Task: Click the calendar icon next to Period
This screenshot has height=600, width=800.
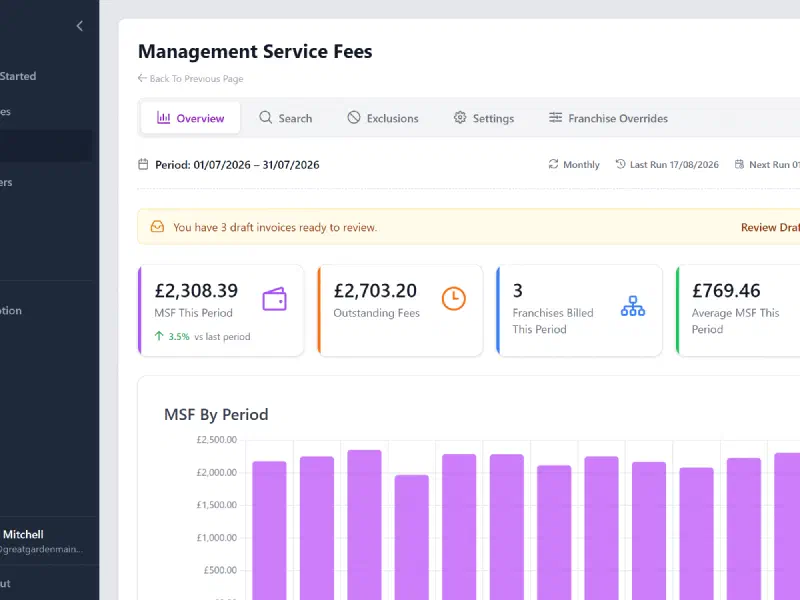Action: tap(143, 164)
